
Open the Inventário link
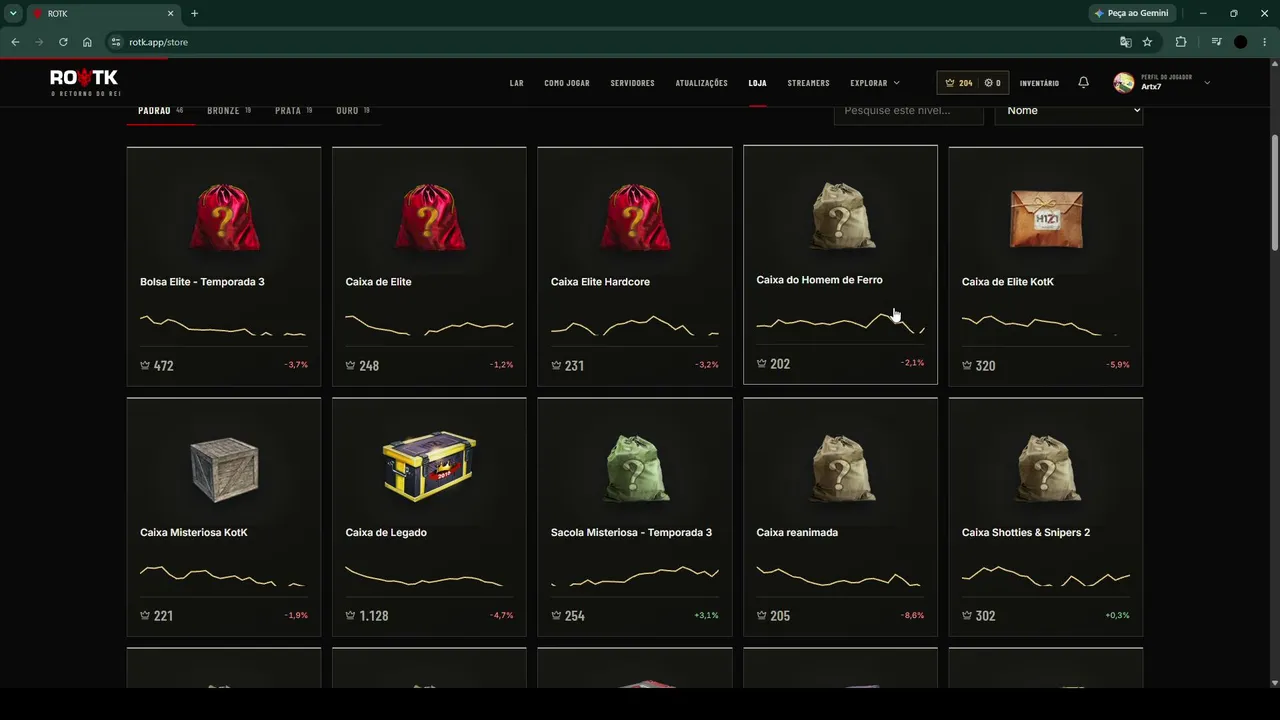click(x=1039, y=83)
